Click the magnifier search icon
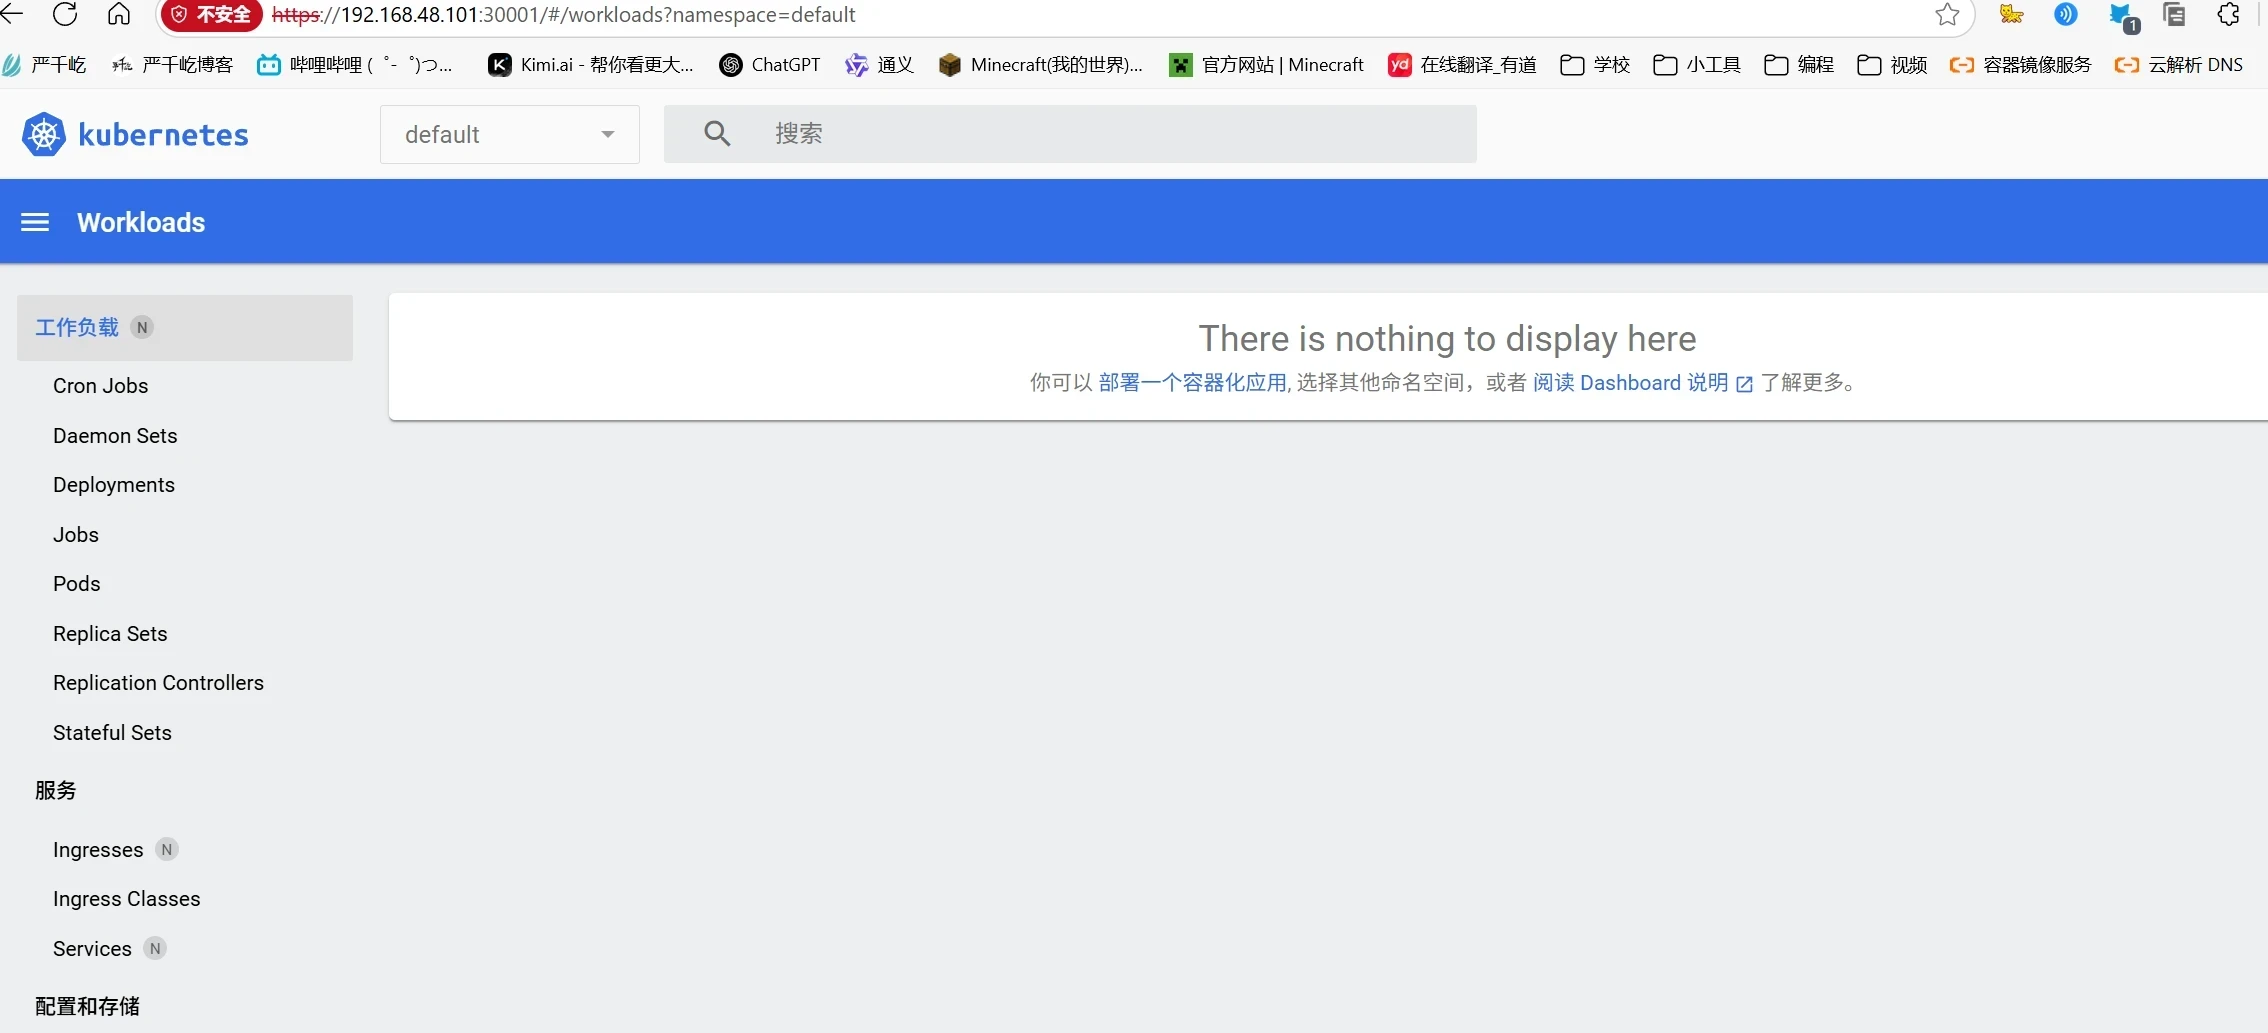The image size is (2268, 1033). click(x=717, y=134)
